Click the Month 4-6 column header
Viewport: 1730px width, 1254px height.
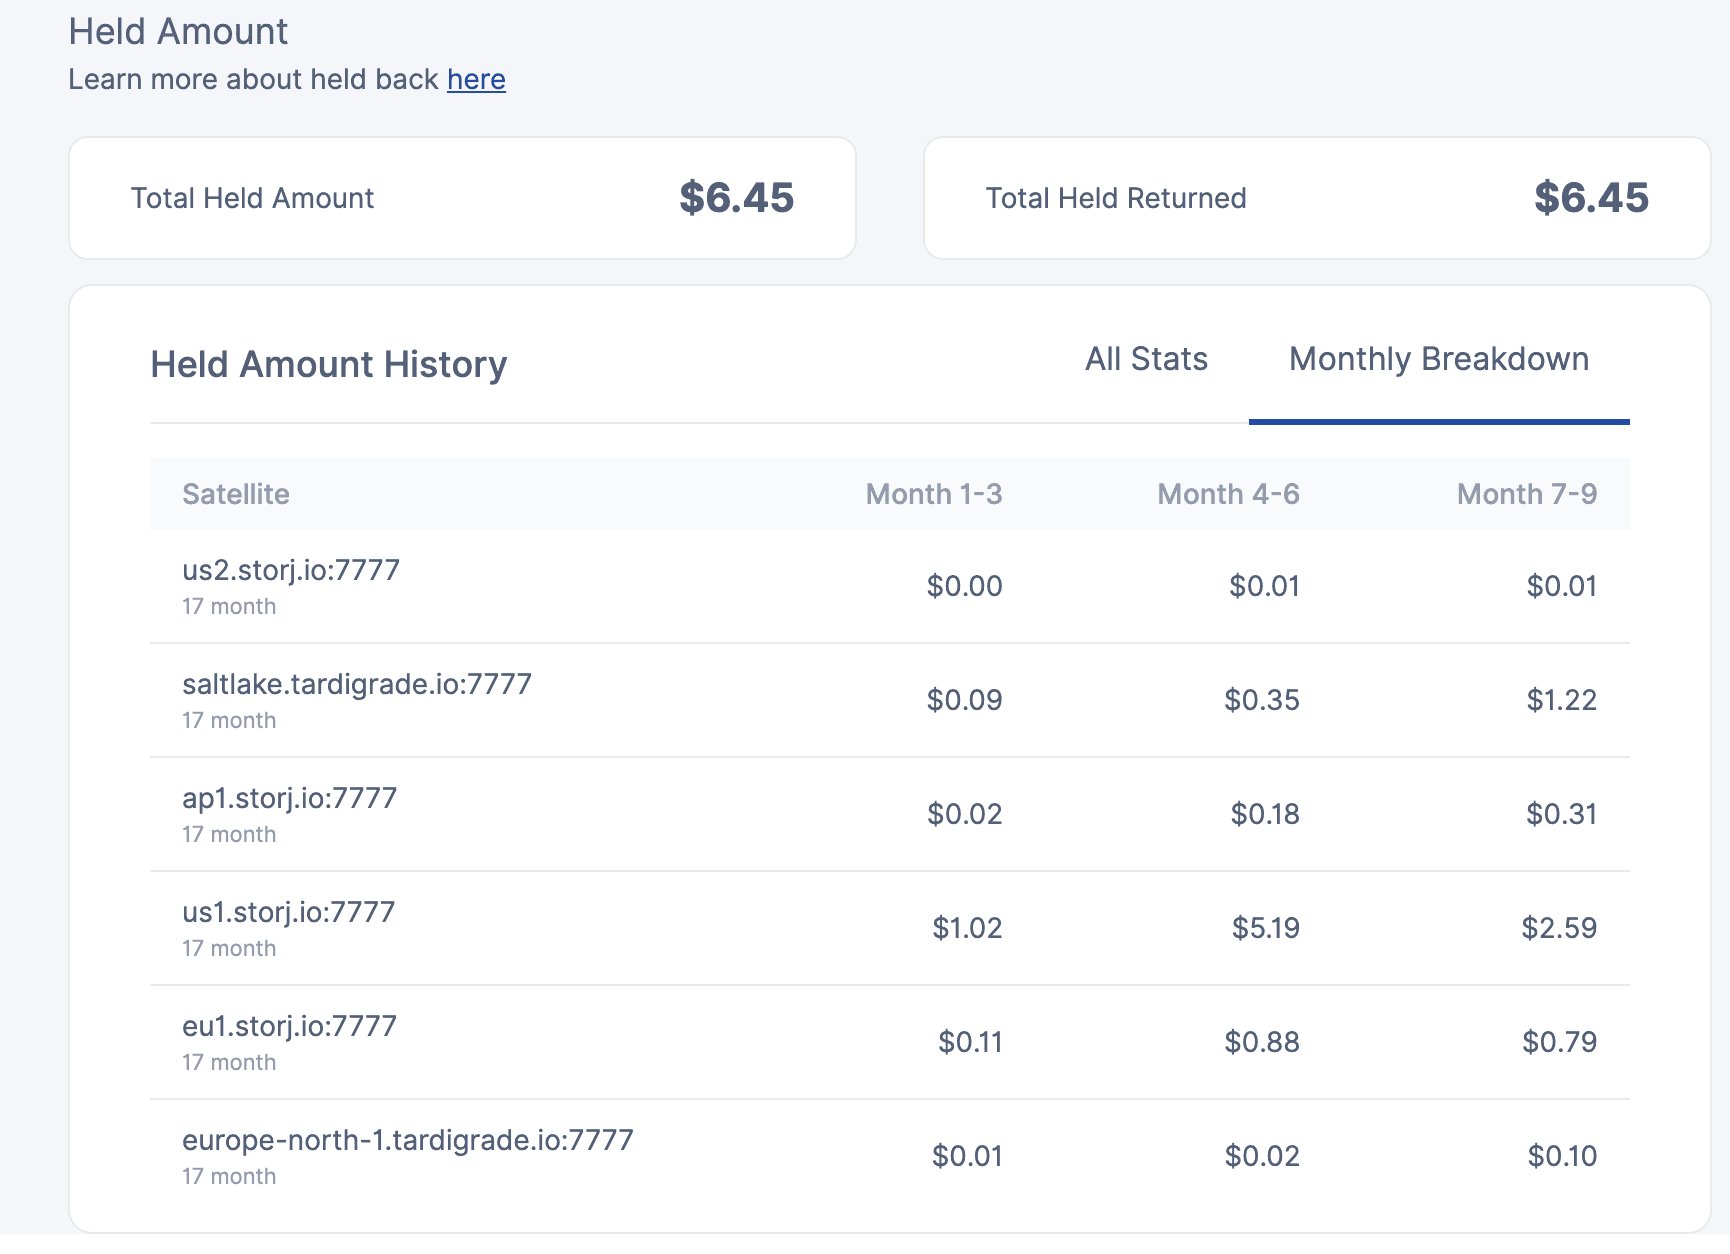coord(1228,494)
